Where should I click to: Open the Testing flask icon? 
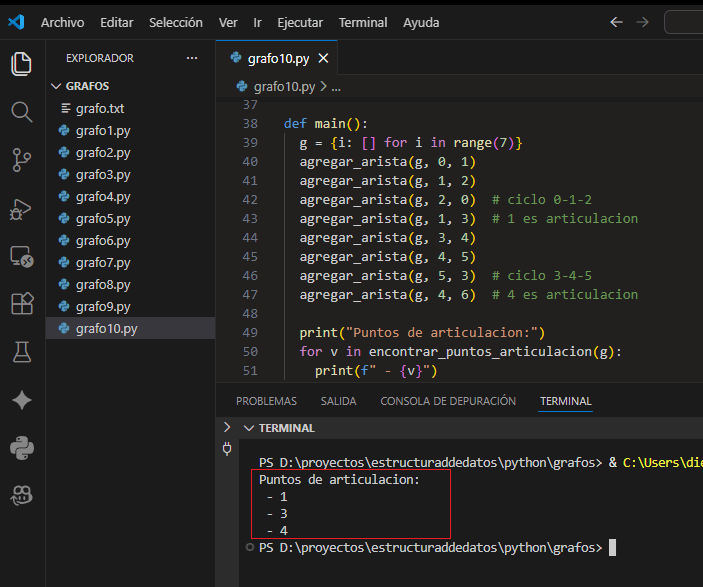[x=21, y=351]
